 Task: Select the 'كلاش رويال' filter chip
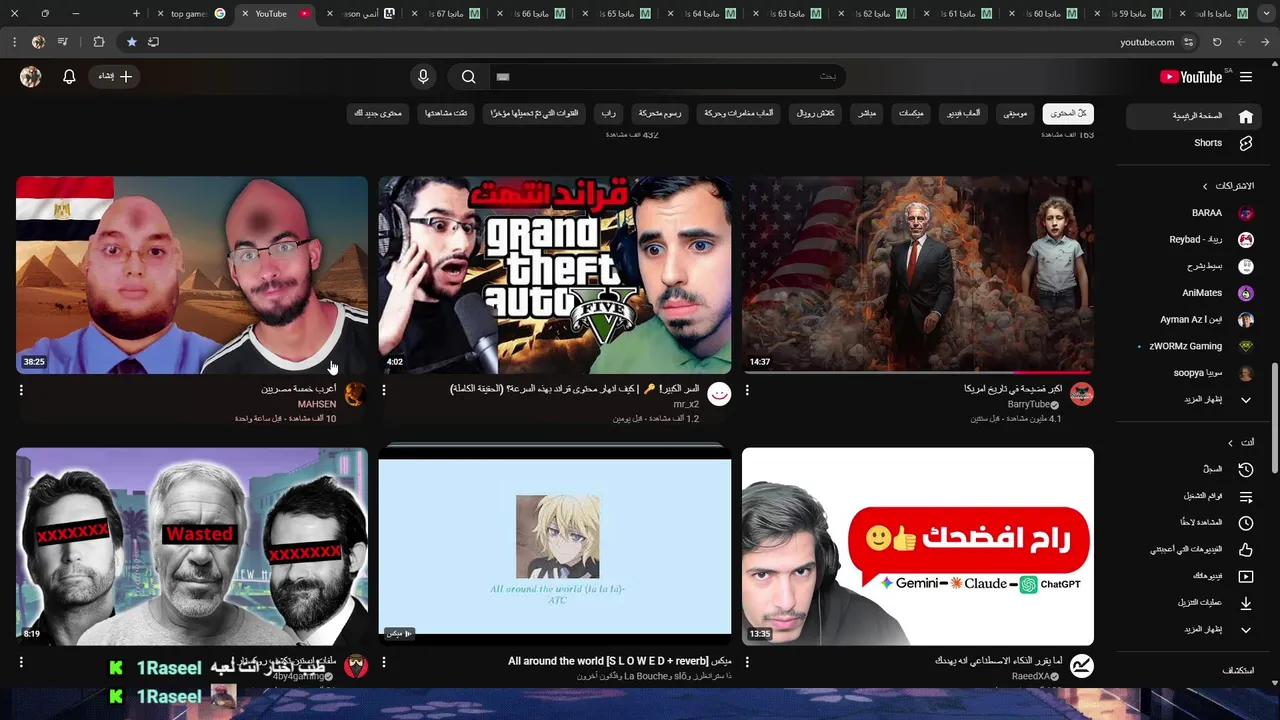coord(816,114)
